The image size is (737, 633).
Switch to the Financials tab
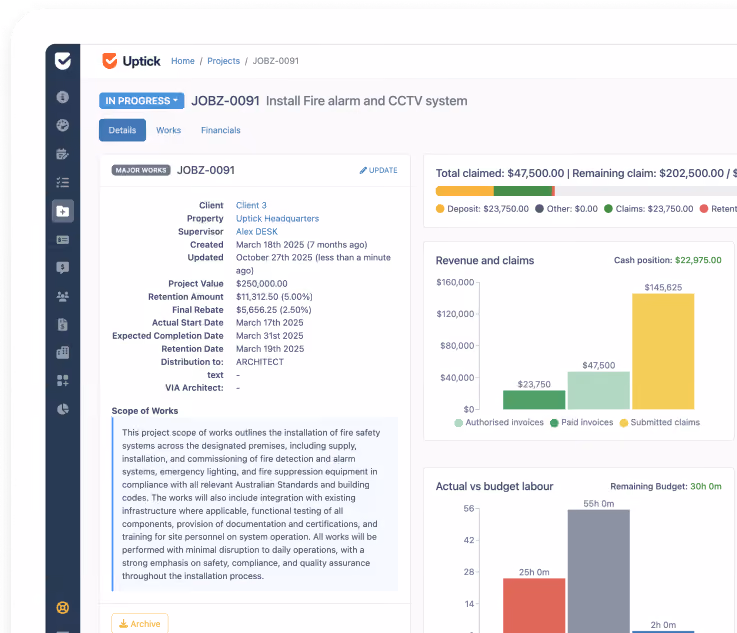click(x=220, y=130)
